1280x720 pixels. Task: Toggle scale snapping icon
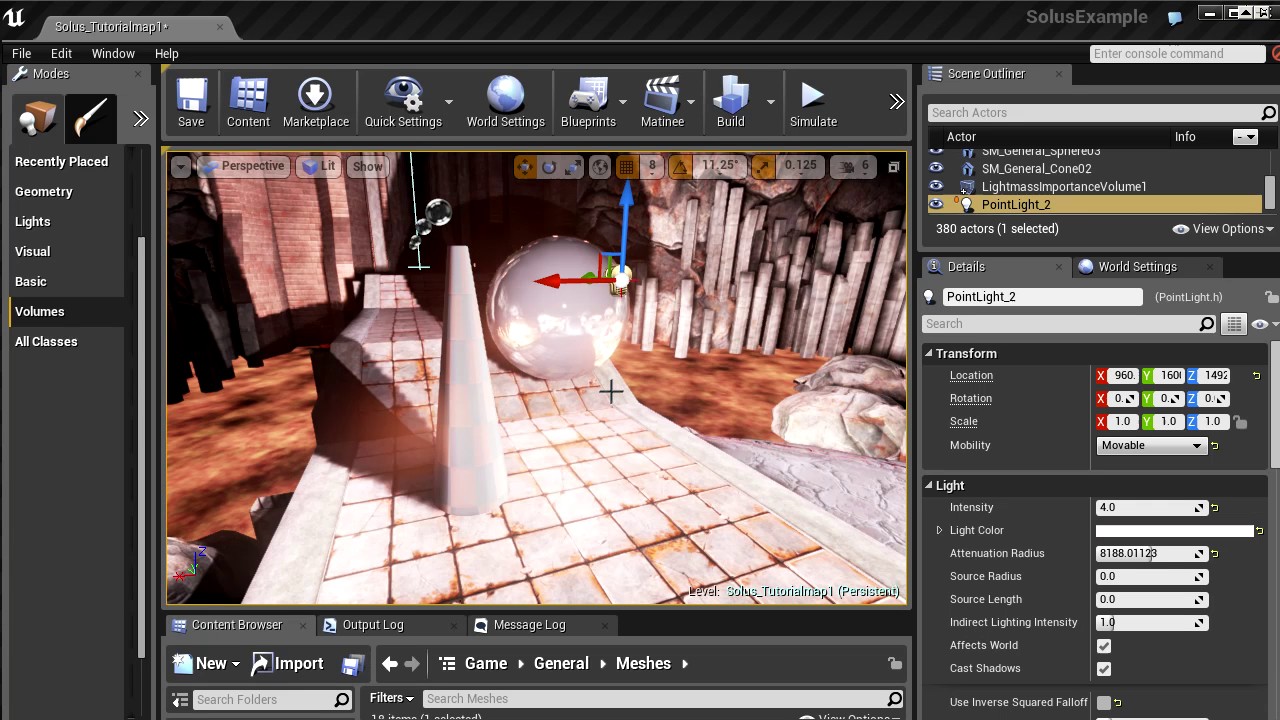pyautogui.click(x=761, y=167)
